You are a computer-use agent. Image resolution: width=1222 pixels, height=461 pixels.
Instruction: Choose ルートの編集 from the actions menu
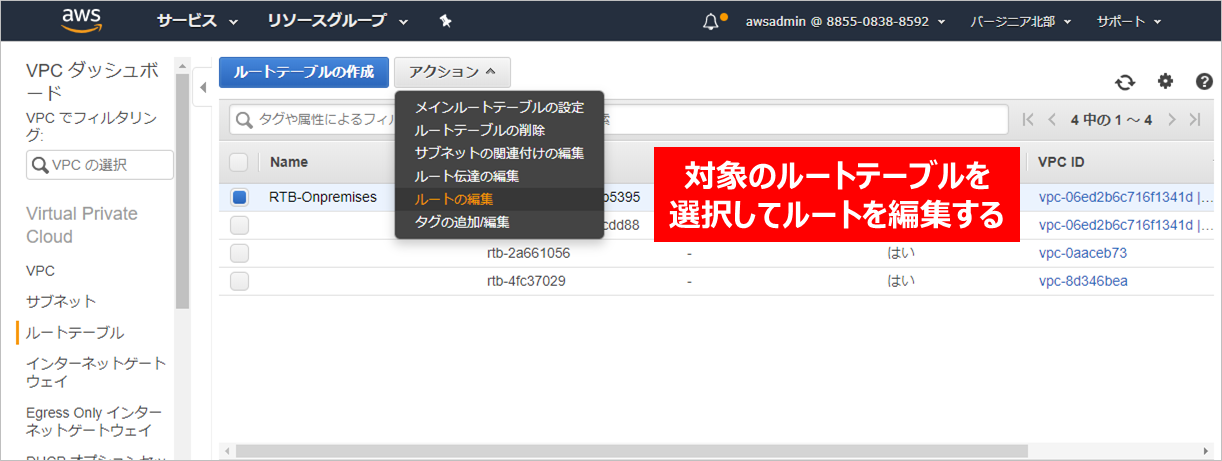click(454, 199)
